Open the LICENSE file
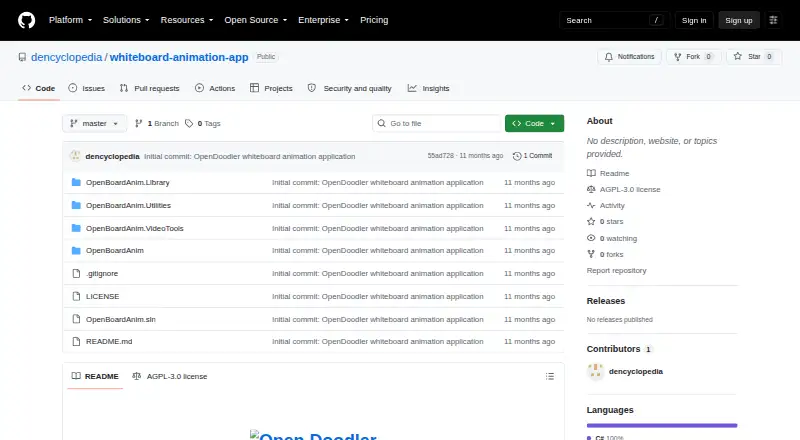The image size is (800, 440). coord(103,297)
